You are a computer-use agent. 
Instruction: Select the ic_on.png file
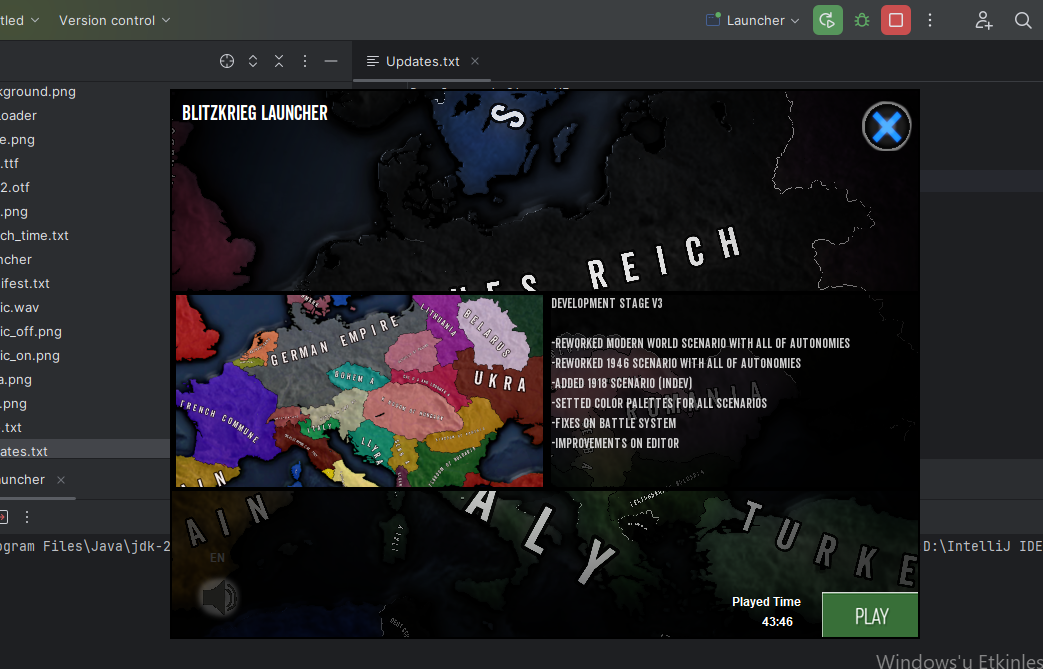(x=30, y=355)
